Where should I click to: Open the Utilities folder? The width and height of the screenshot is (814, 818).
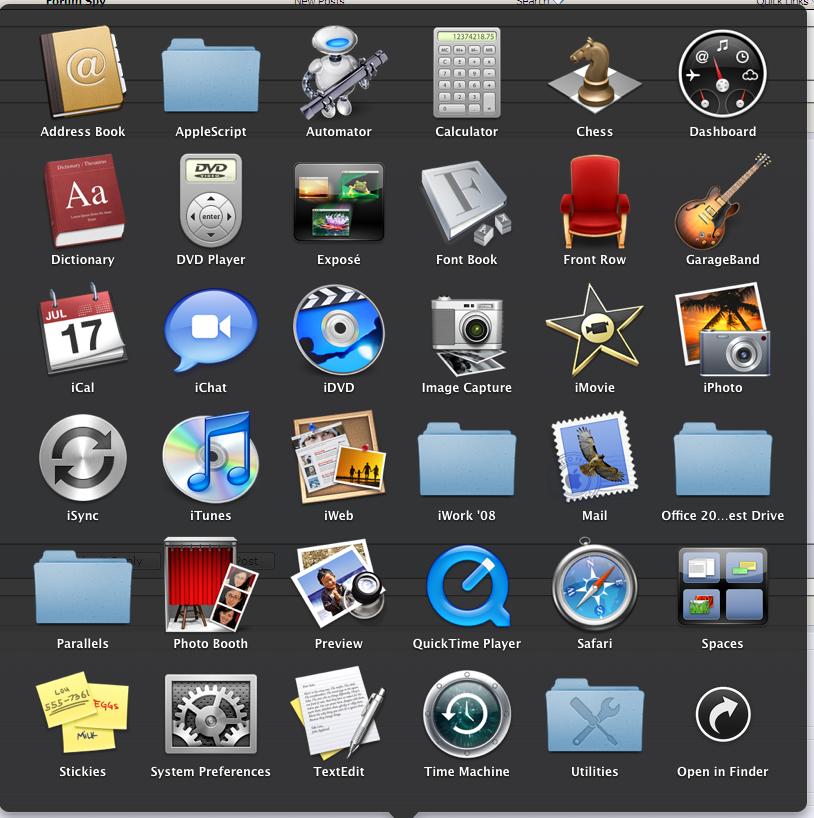tap(594, 715)
